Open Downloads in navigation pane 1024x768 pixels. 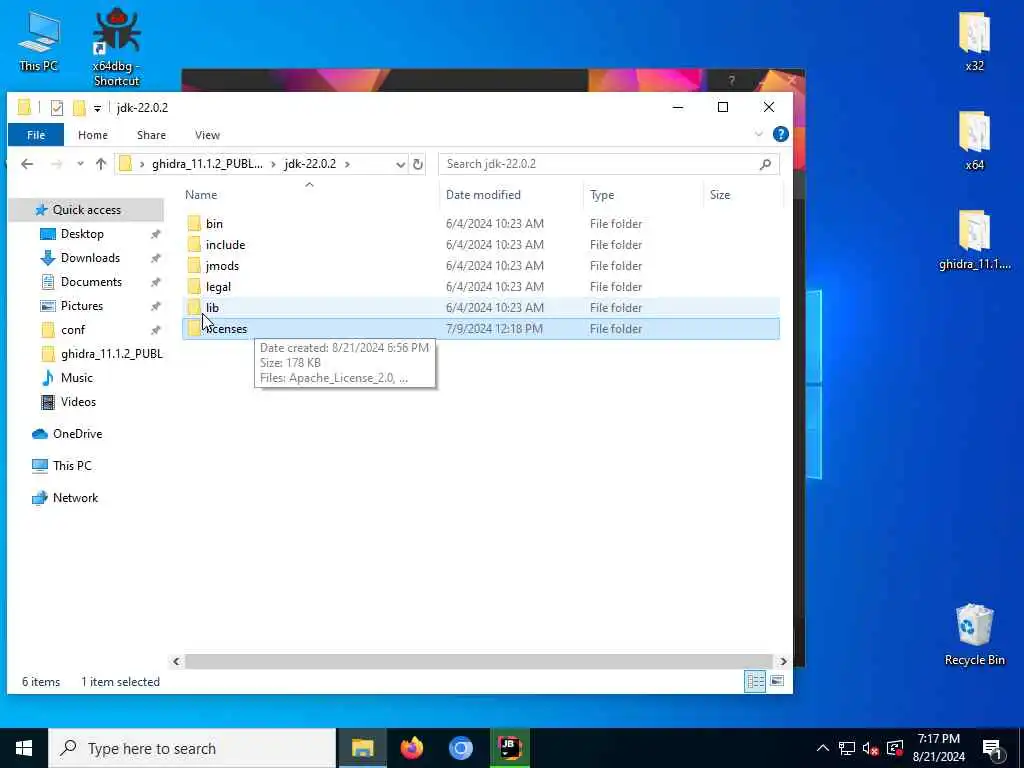(x=90, y=258)
